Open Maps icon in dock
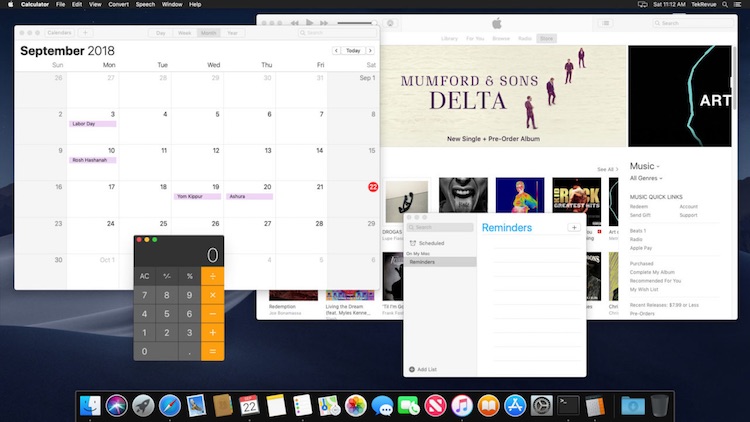This screenshot has width=750, height=422. coord(329,406)
